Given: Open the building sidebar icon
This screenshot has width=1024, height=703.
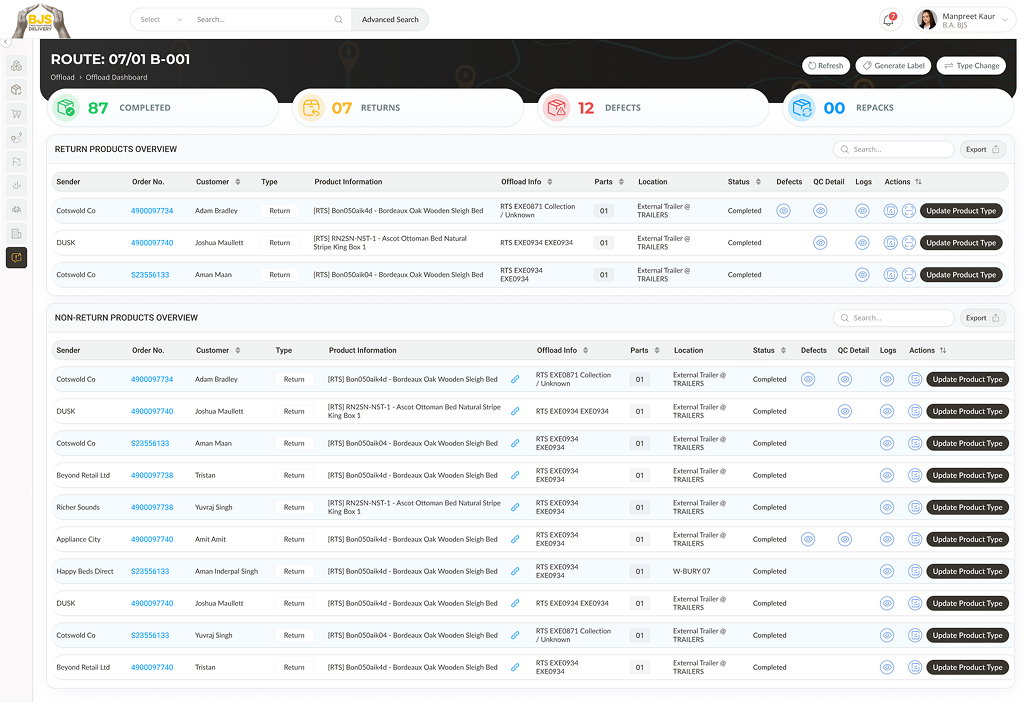Looking at the screenshot, I should click(16, 233).
